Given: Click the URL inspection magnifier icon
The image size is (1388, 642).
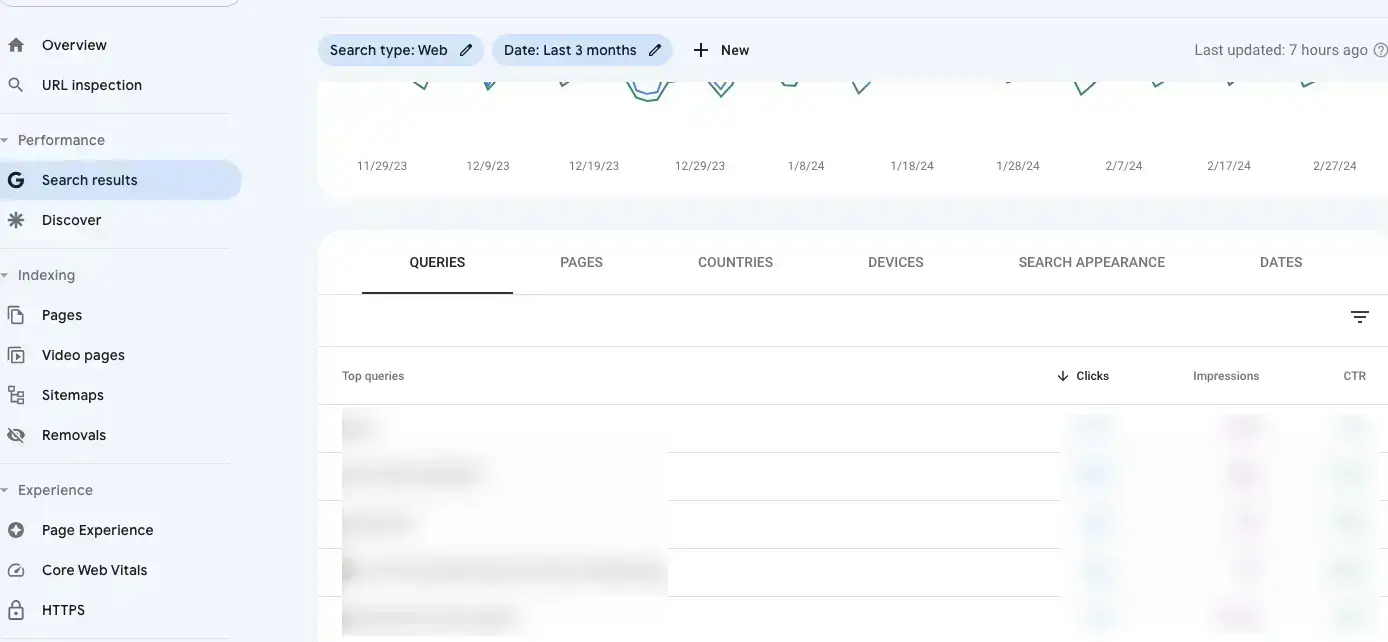Looking at the screenshot, I should [x=16, y=85].
